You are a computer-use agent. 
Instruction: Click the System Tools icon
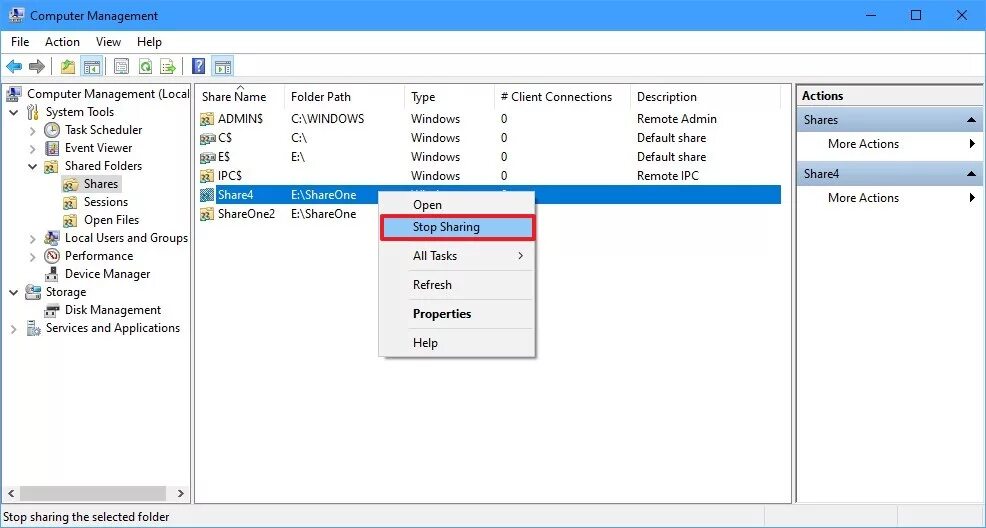pos(33,113)
